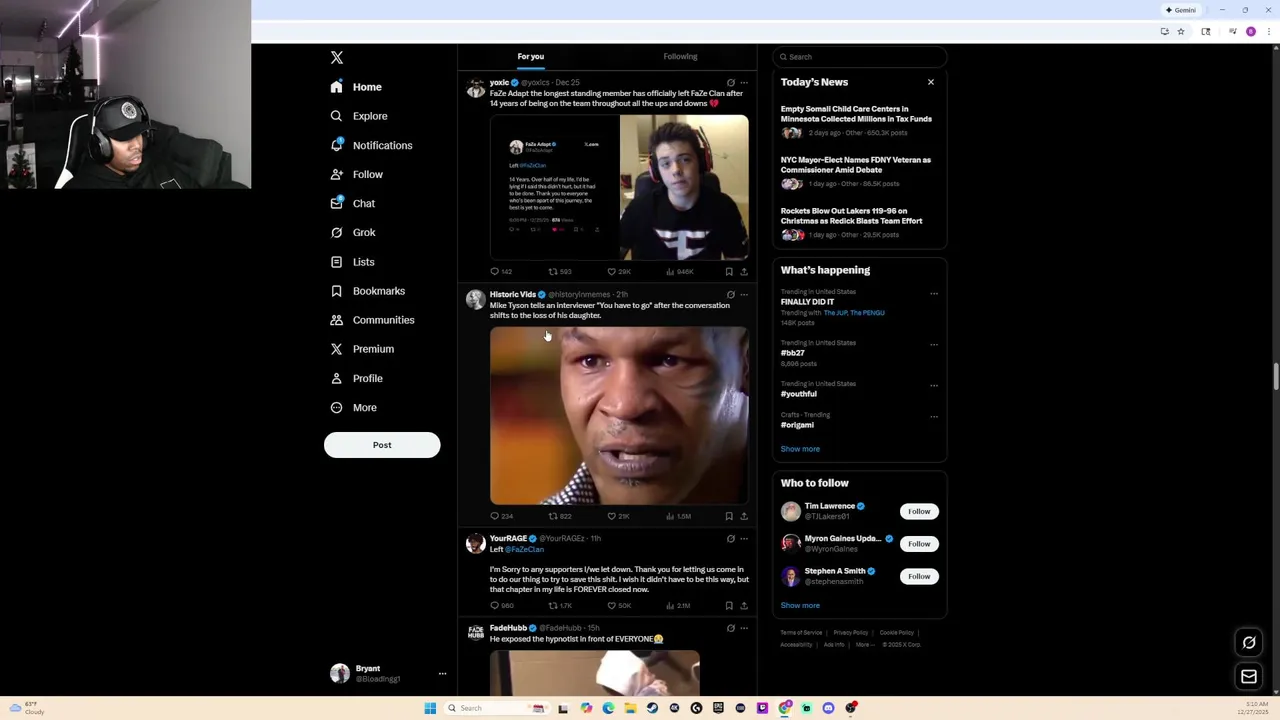Share the yoxic post
Image resolution: width=1280 pixels, height=720 pixels.
click(x=743, y=272)
